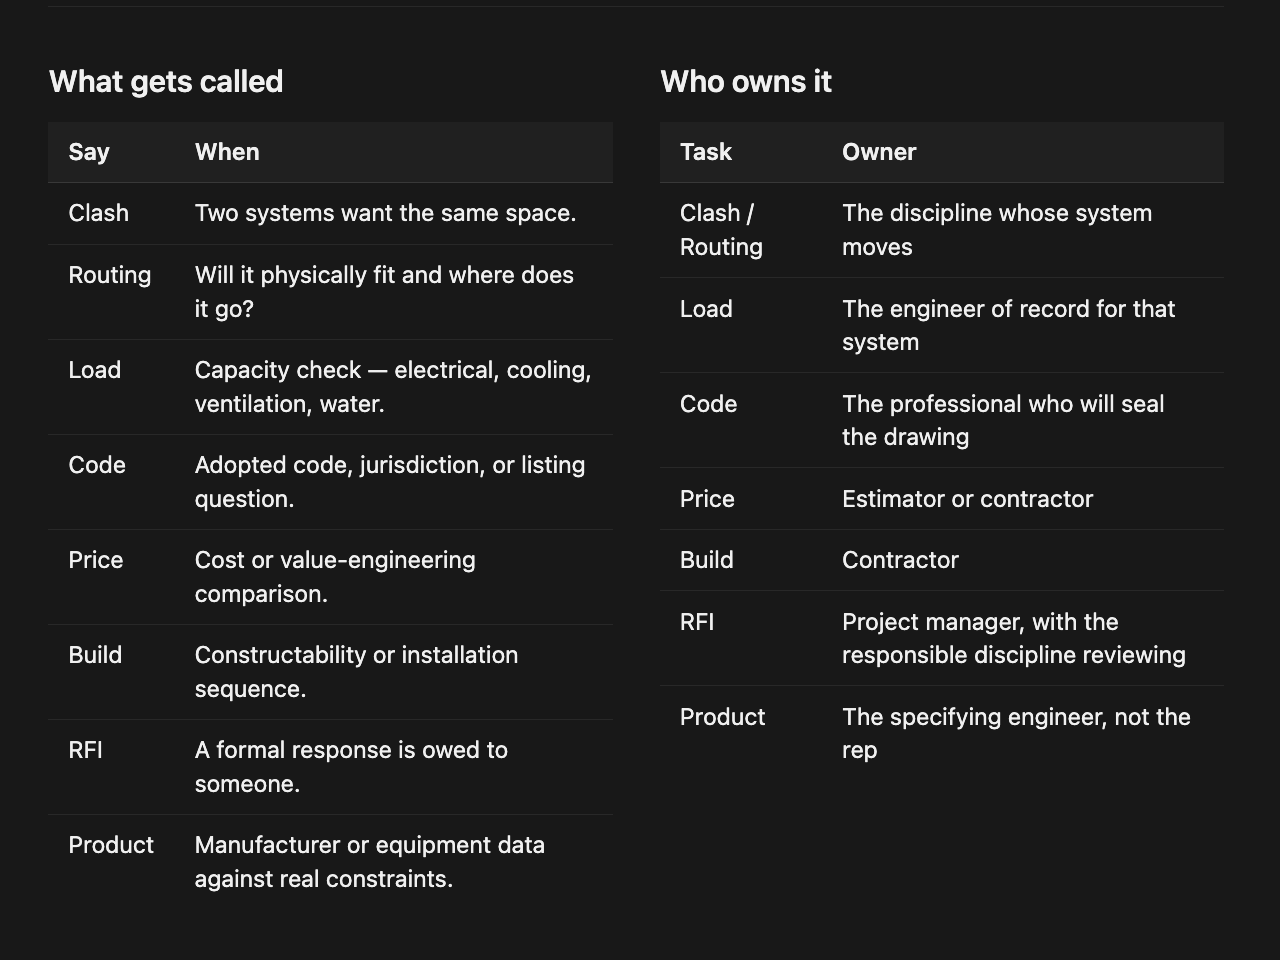Click 'Cost or value-engineering comparison.' text
The width and height of the screenshot is (1280, 960).
(335, 577)
